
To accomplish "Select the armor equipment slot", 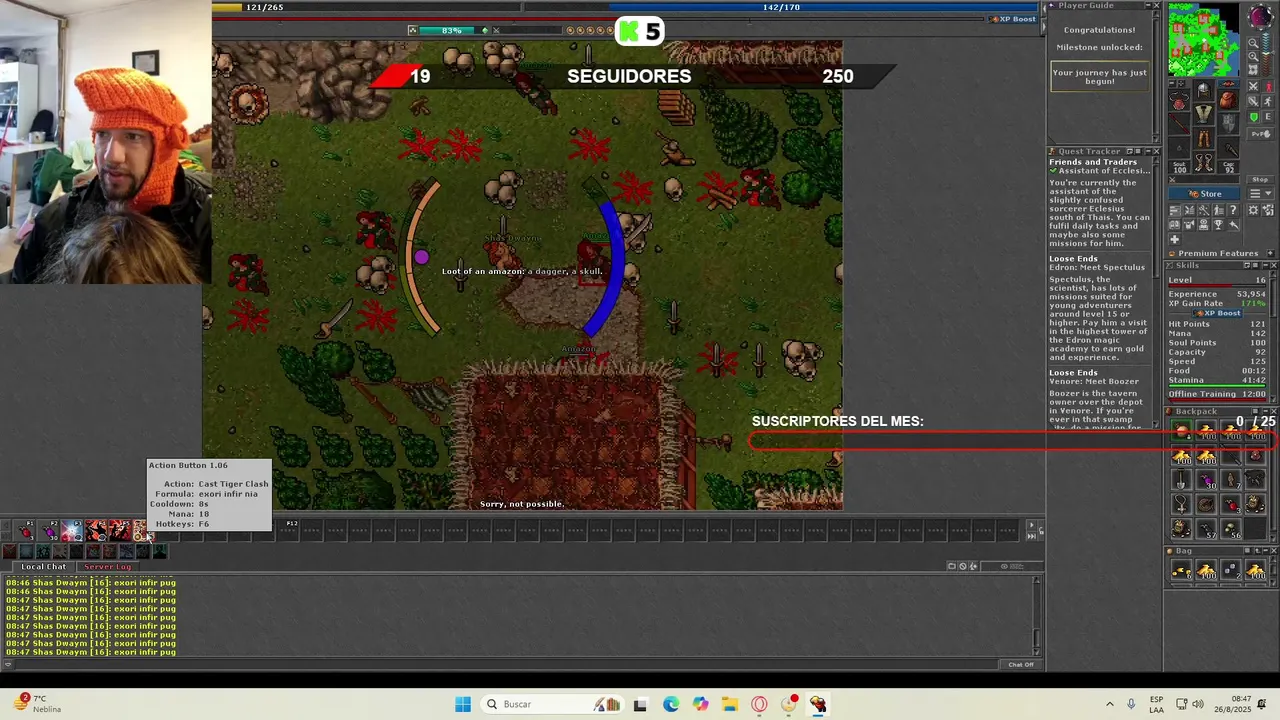I will click(x=1203, y=113).
